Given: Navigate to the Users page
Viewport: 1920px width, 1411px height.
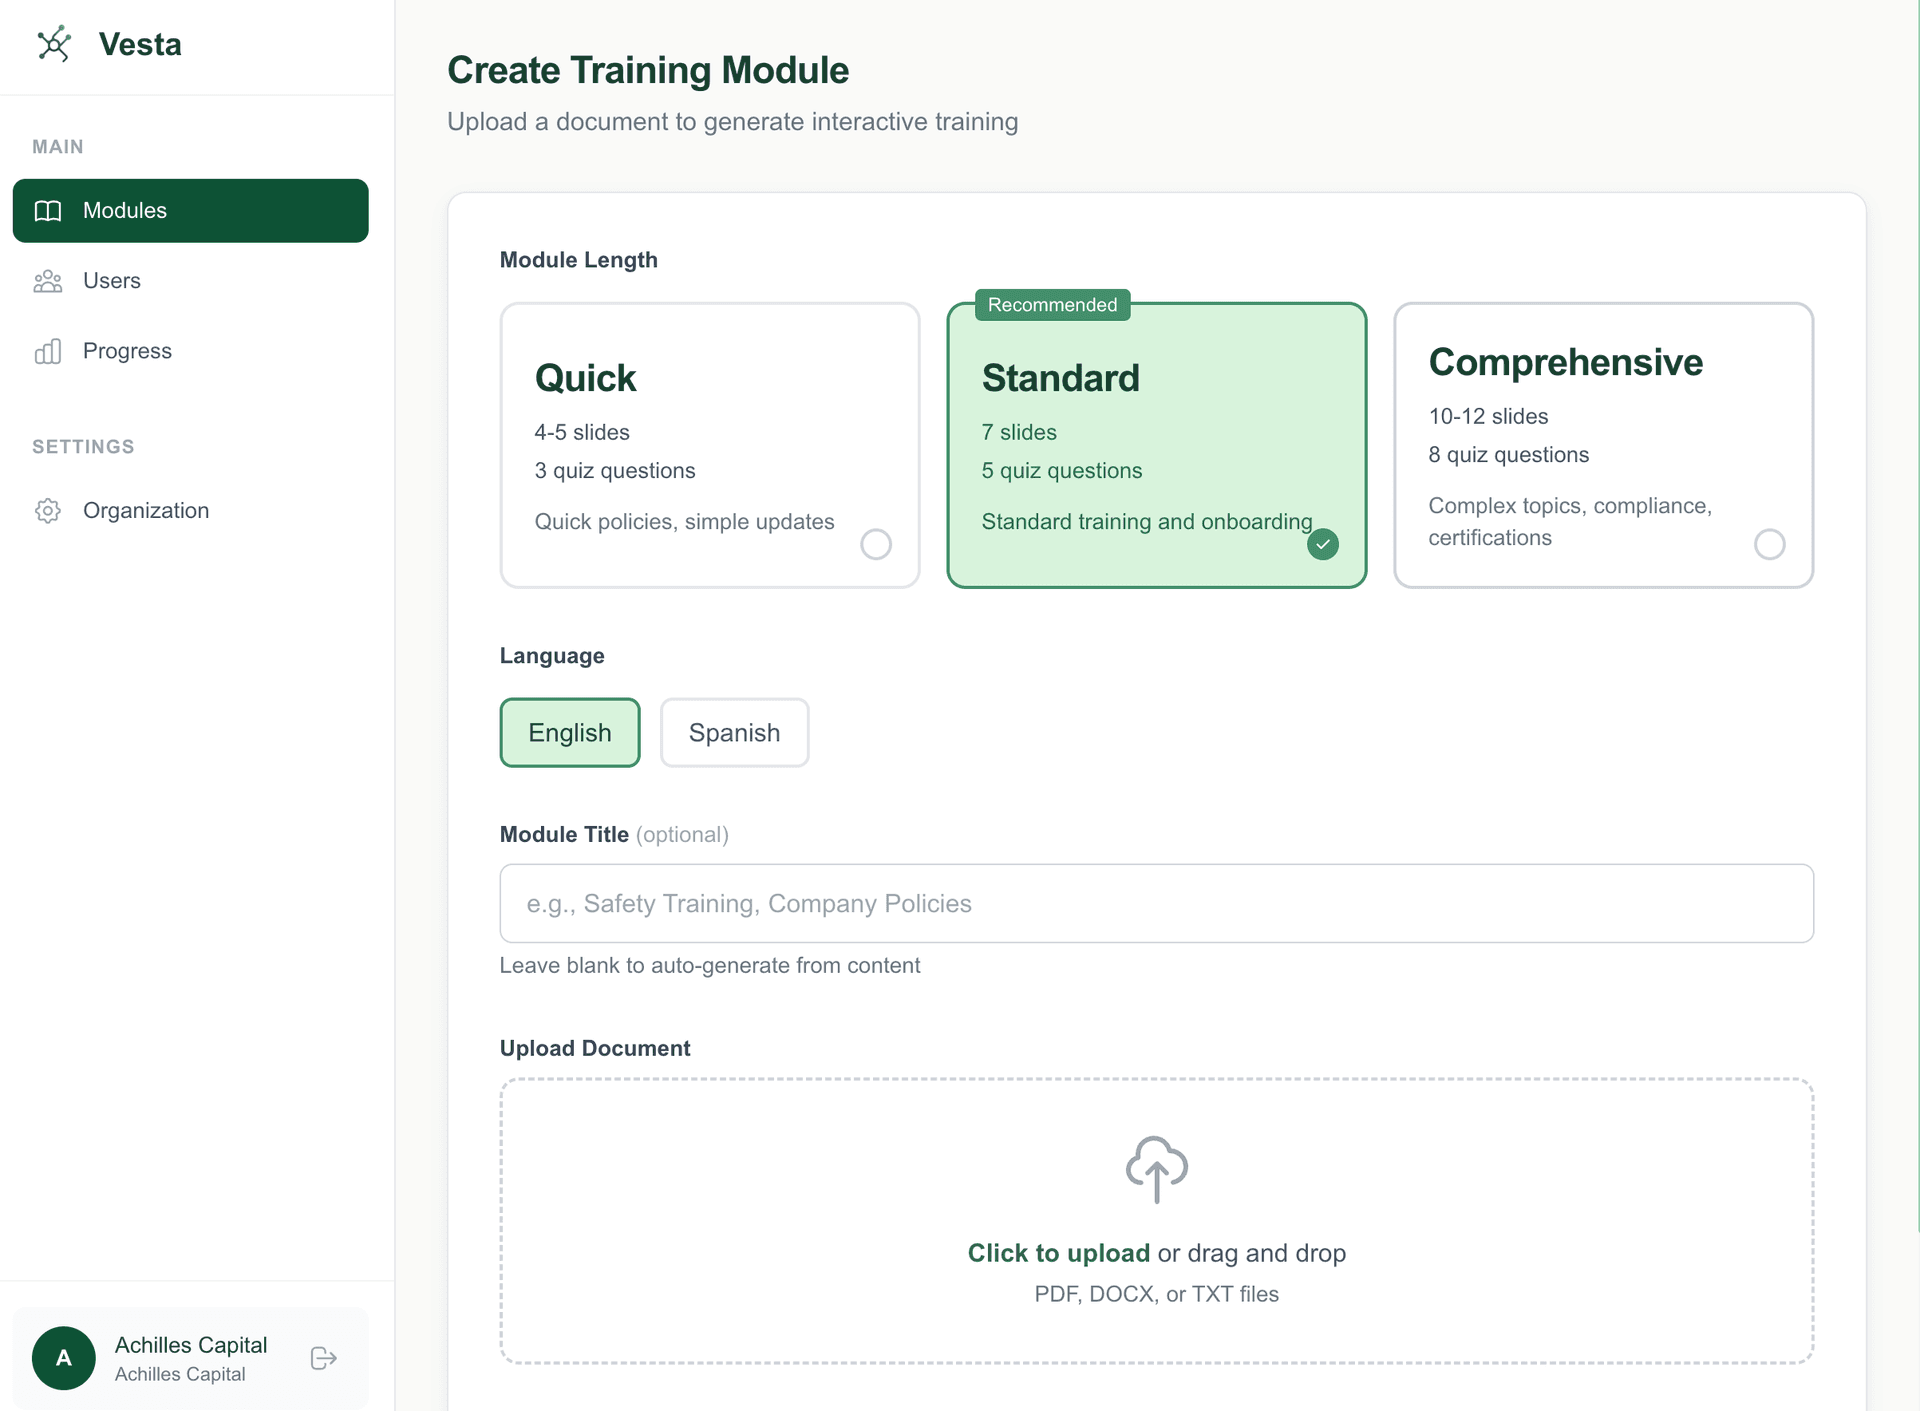Looking at the screenshot, I should pos(112,281).
